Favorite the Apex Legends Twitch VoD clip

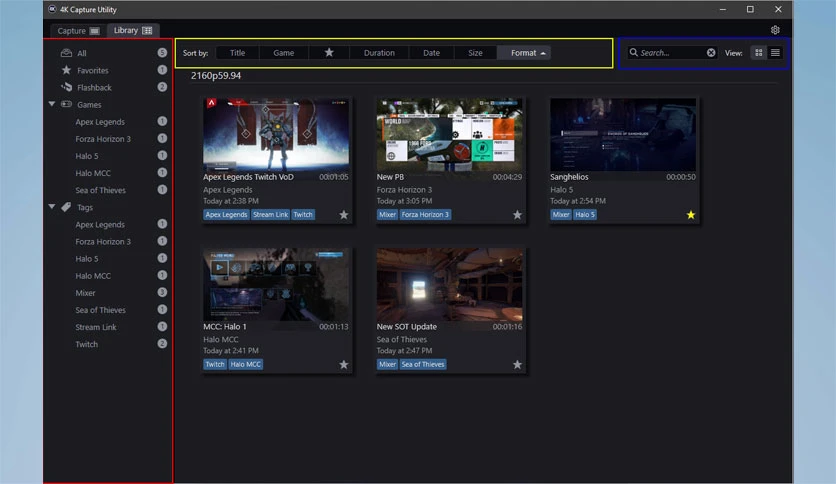point(343,215)
